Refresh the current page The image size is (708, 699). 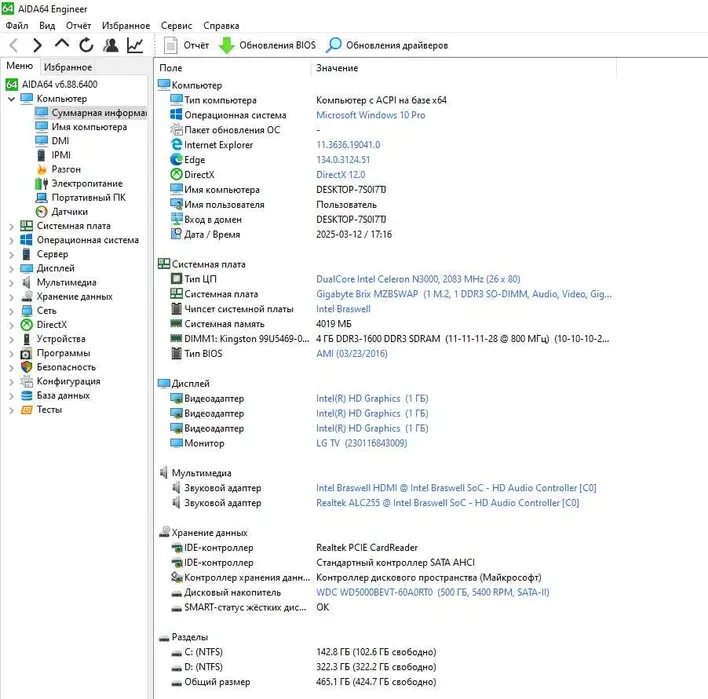point(86,45)
